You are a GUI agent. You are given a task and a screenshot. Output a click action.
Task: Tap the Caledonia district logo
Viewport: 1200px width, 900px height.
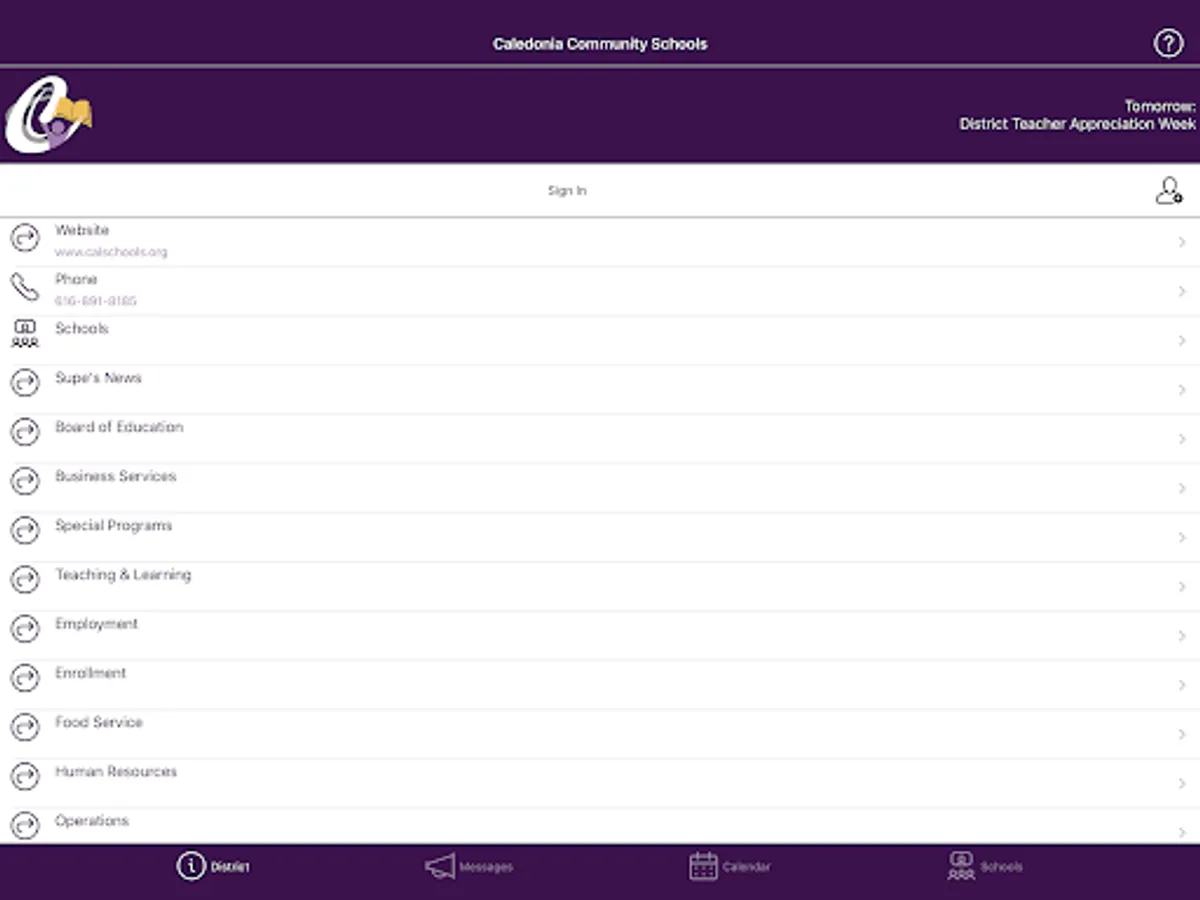(x=48, y=114)
